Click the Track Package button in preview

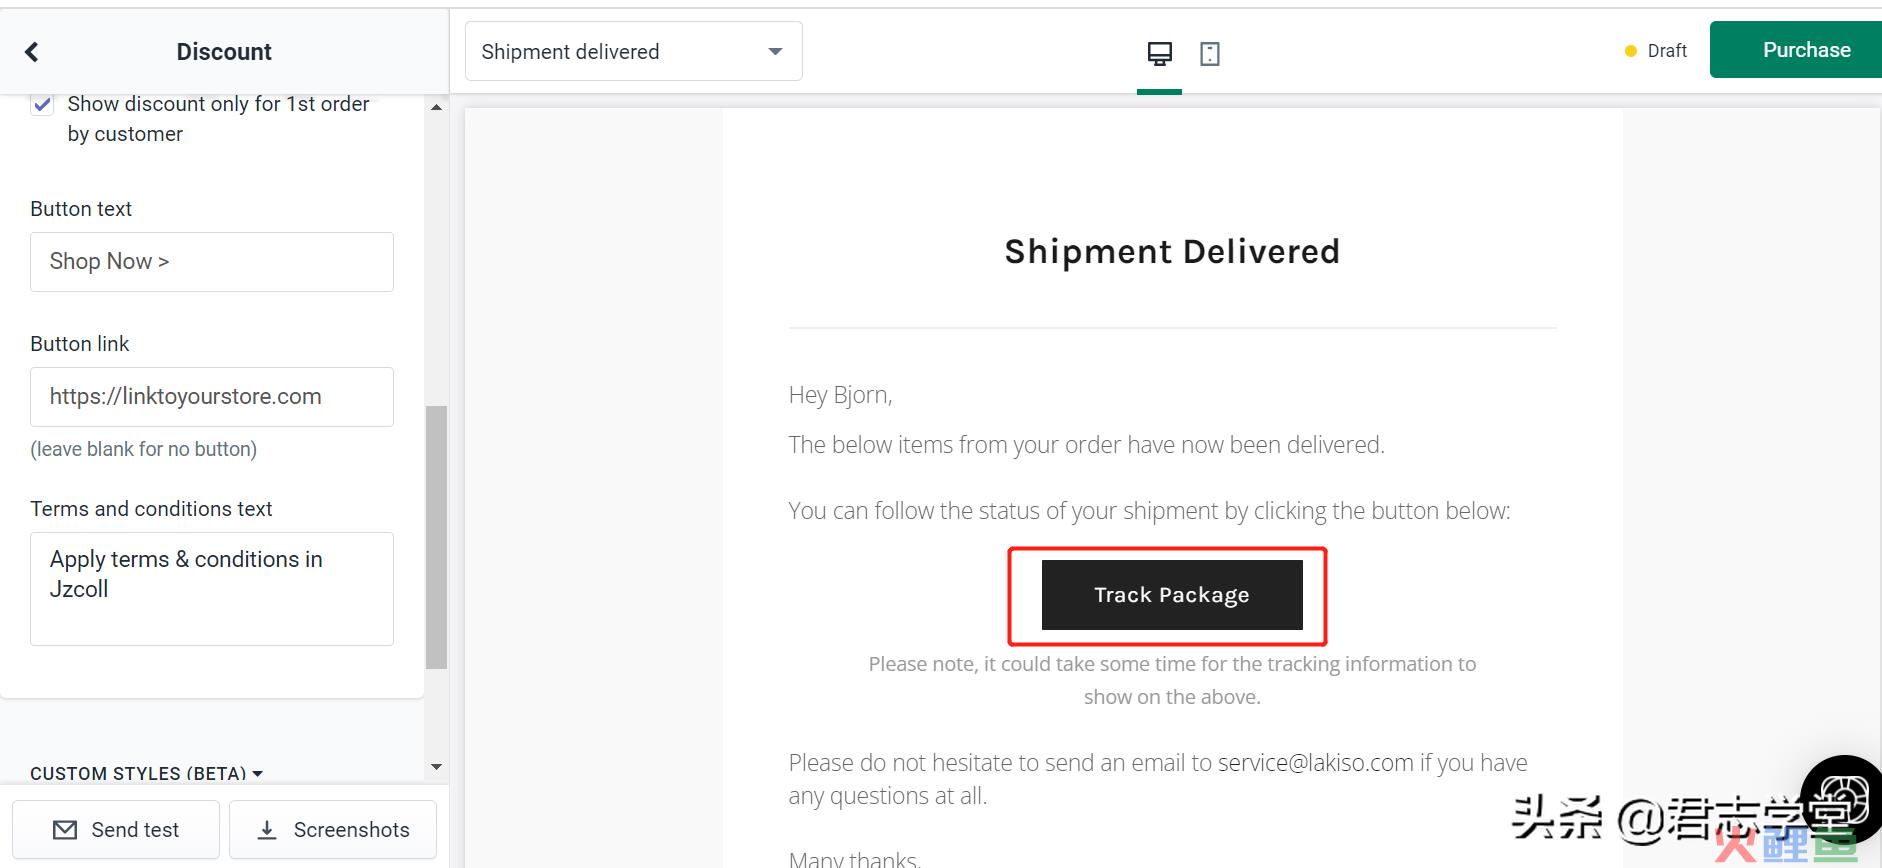[x=1172, y=595]
